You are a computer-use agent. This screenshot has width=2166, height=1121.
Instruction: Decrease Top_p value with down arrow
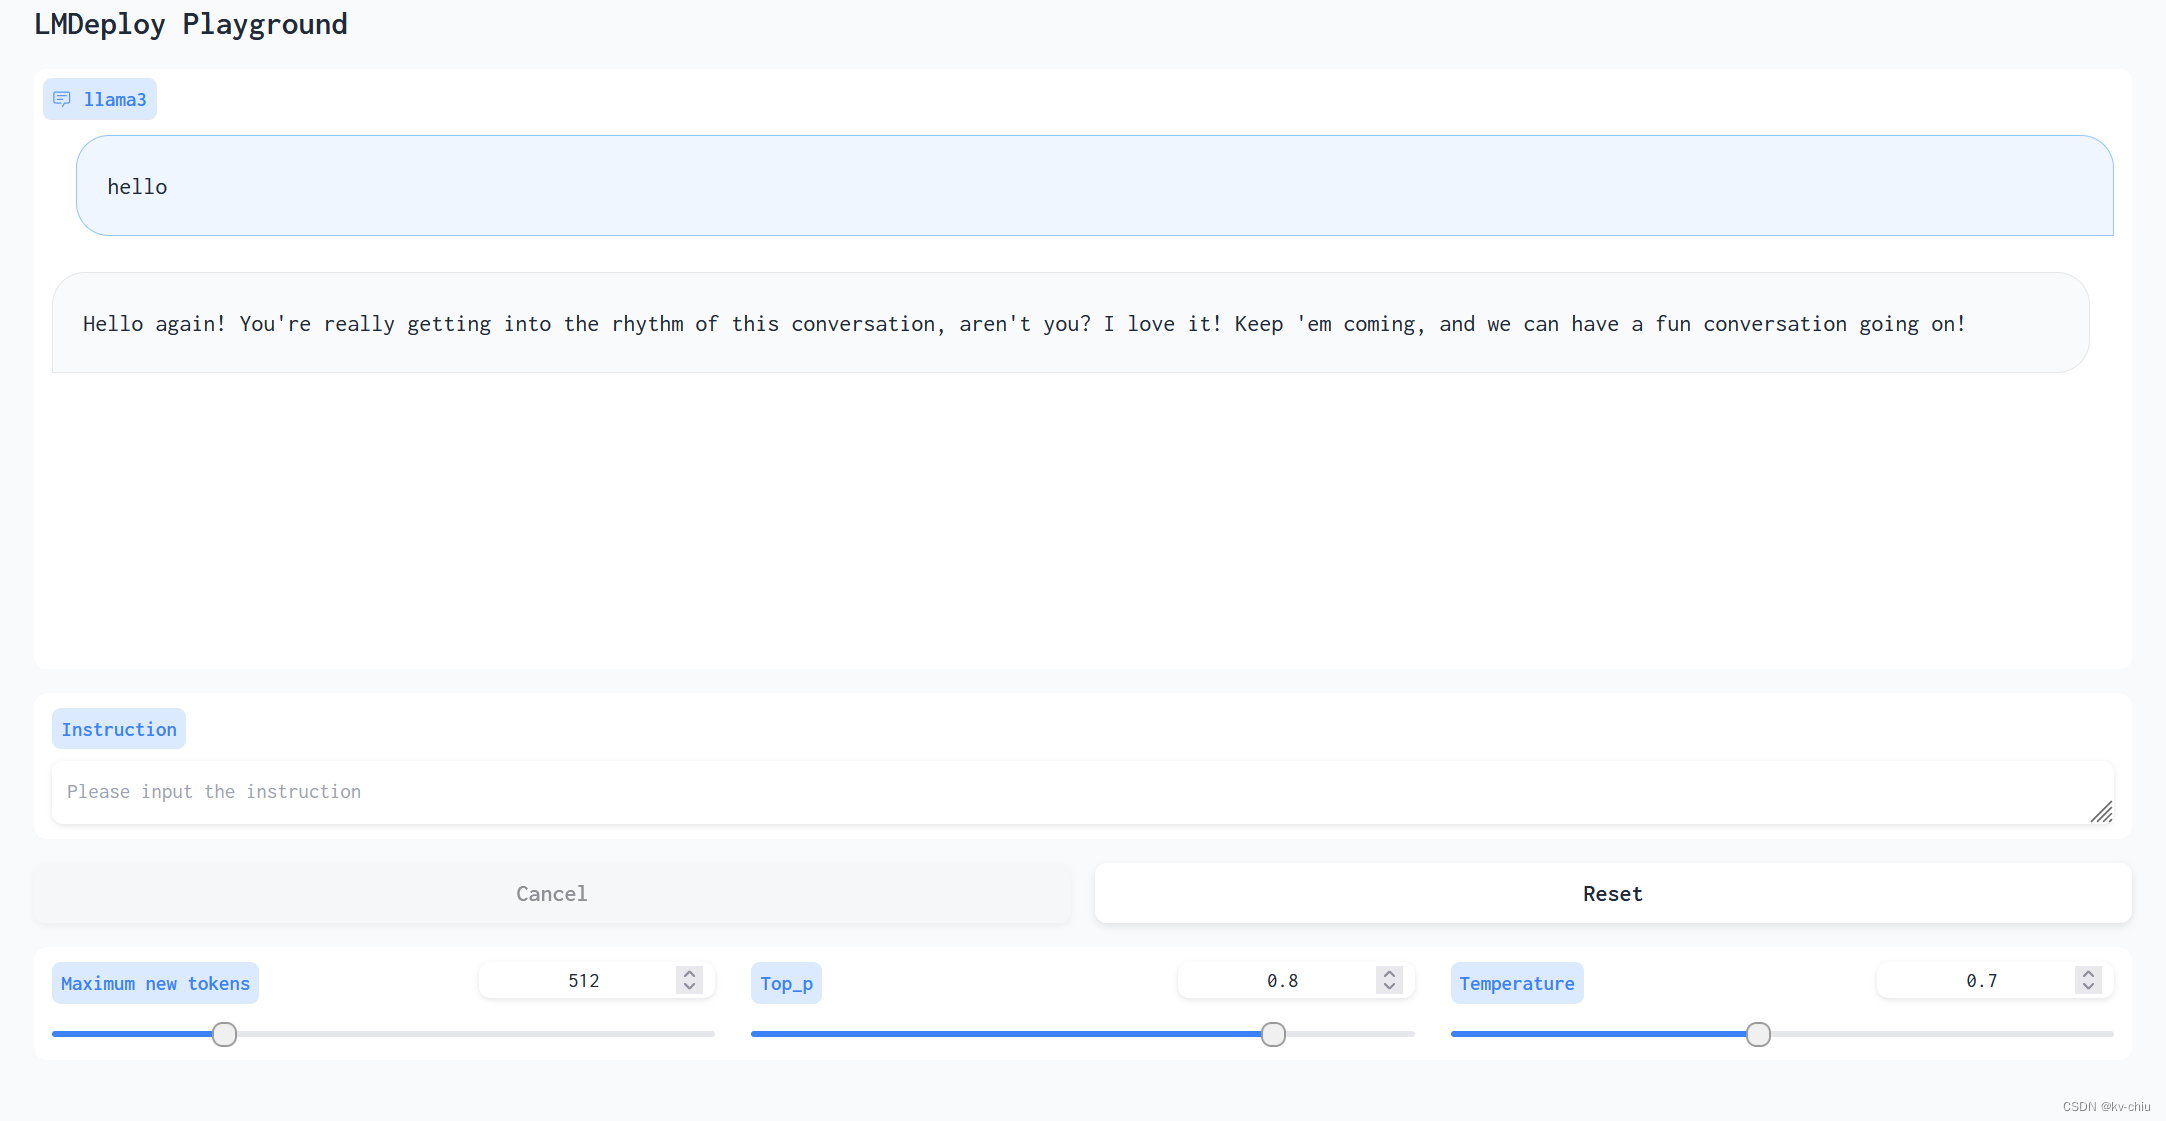1389,987
